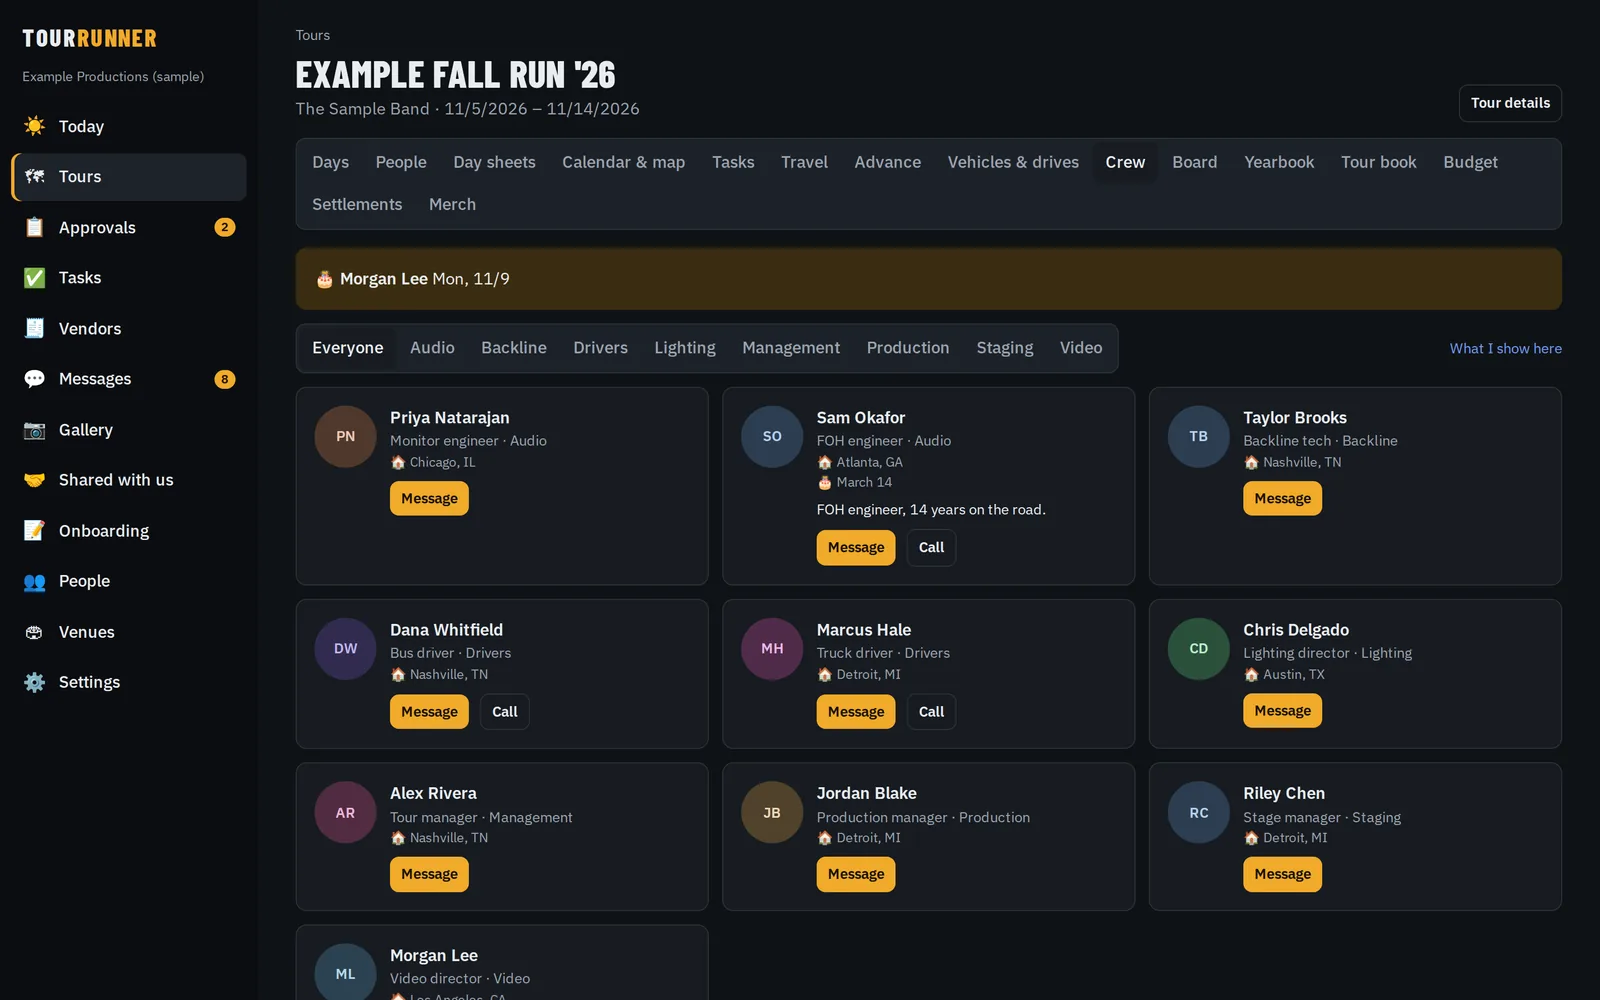The height and width of the screenshot is (1000, 1600).
Task: Message Chris Delgado
Action: tap(1282, 711)
